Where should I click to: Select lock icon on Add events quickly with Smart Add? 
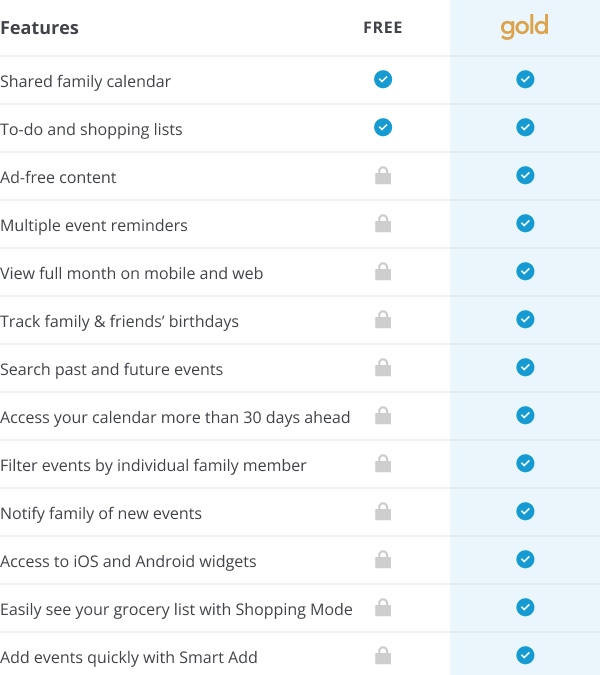pyautogui.click(x=383, y=656)
